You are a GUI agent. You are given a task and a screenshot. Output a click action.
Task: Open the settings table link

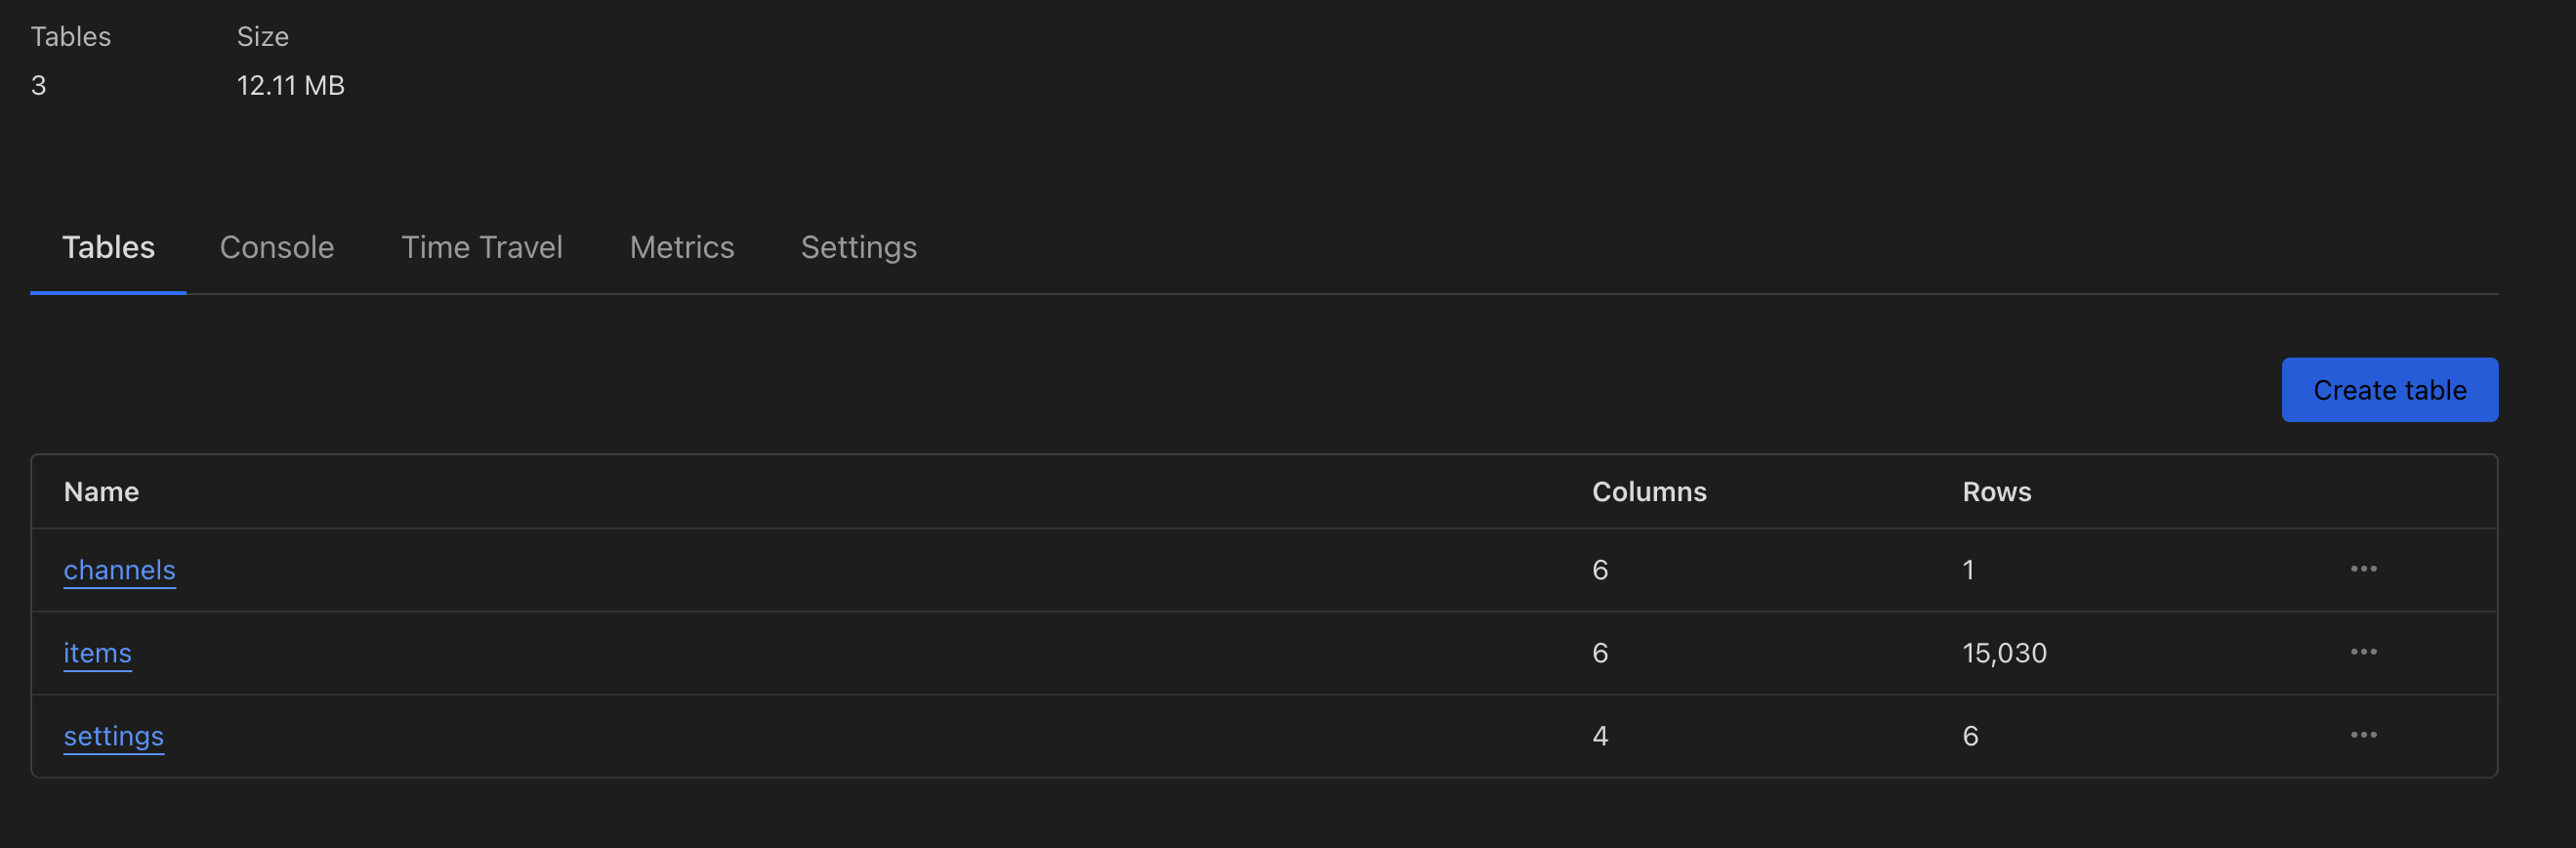coord(113,736)
